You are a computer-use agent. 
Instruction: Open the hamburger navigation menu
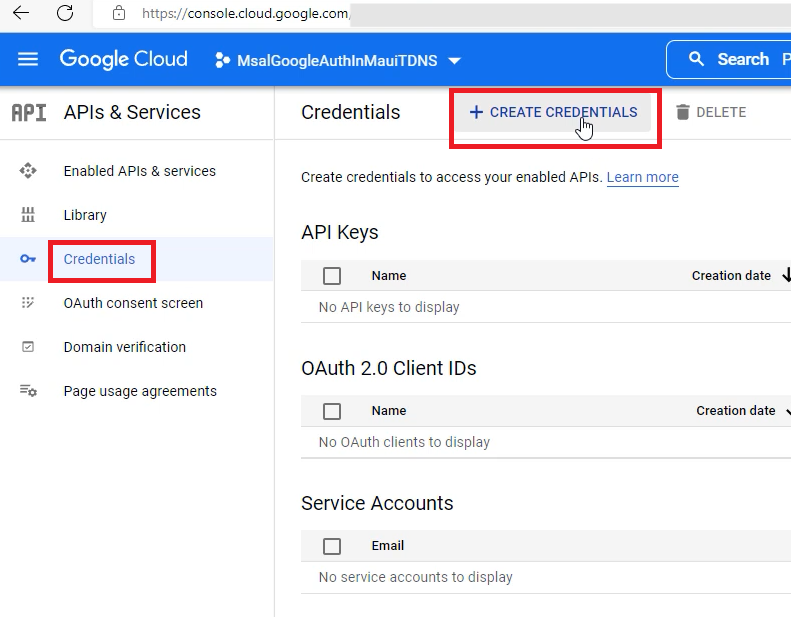pyautogui.click(x=28, y=60)
